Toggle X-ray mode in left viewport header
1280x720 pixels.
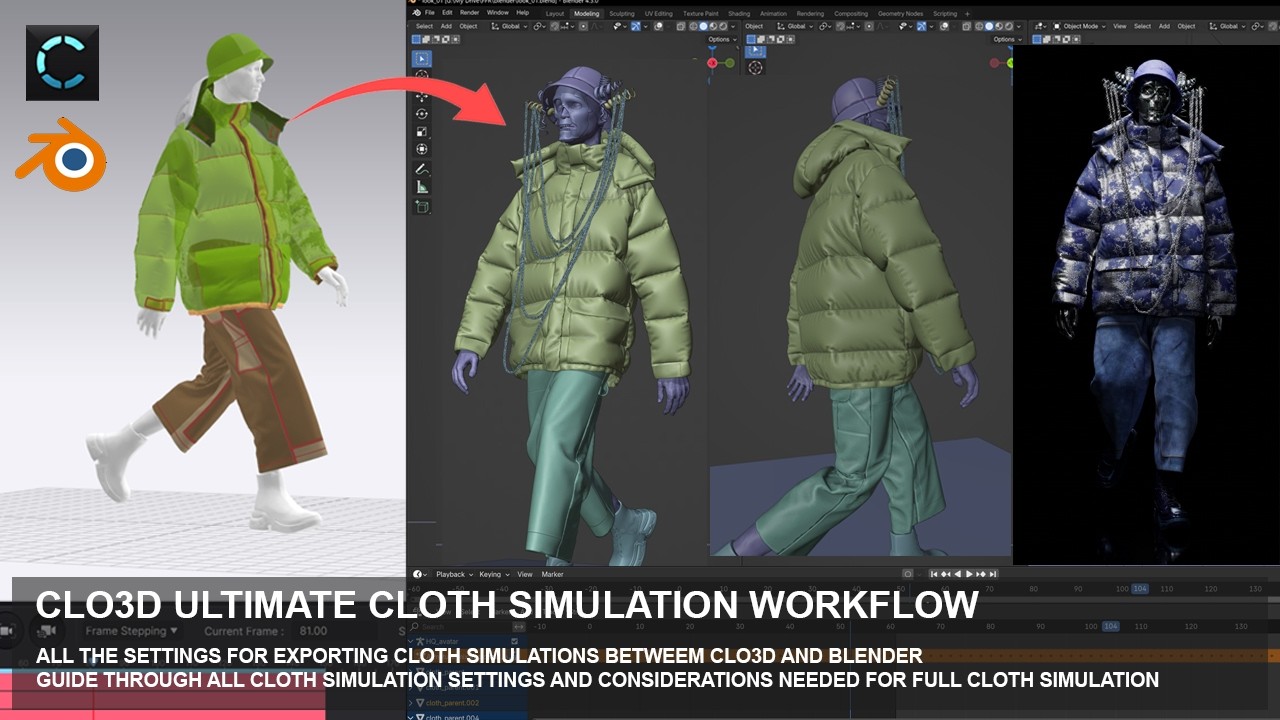point(681,26)
